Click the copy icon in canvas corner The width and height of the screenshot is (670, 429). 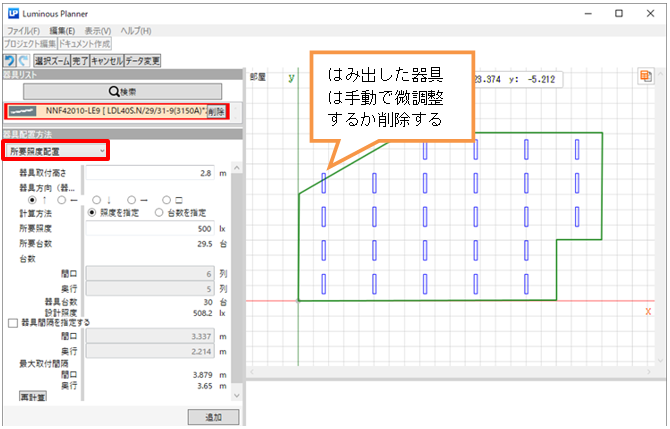pos(646,76)
